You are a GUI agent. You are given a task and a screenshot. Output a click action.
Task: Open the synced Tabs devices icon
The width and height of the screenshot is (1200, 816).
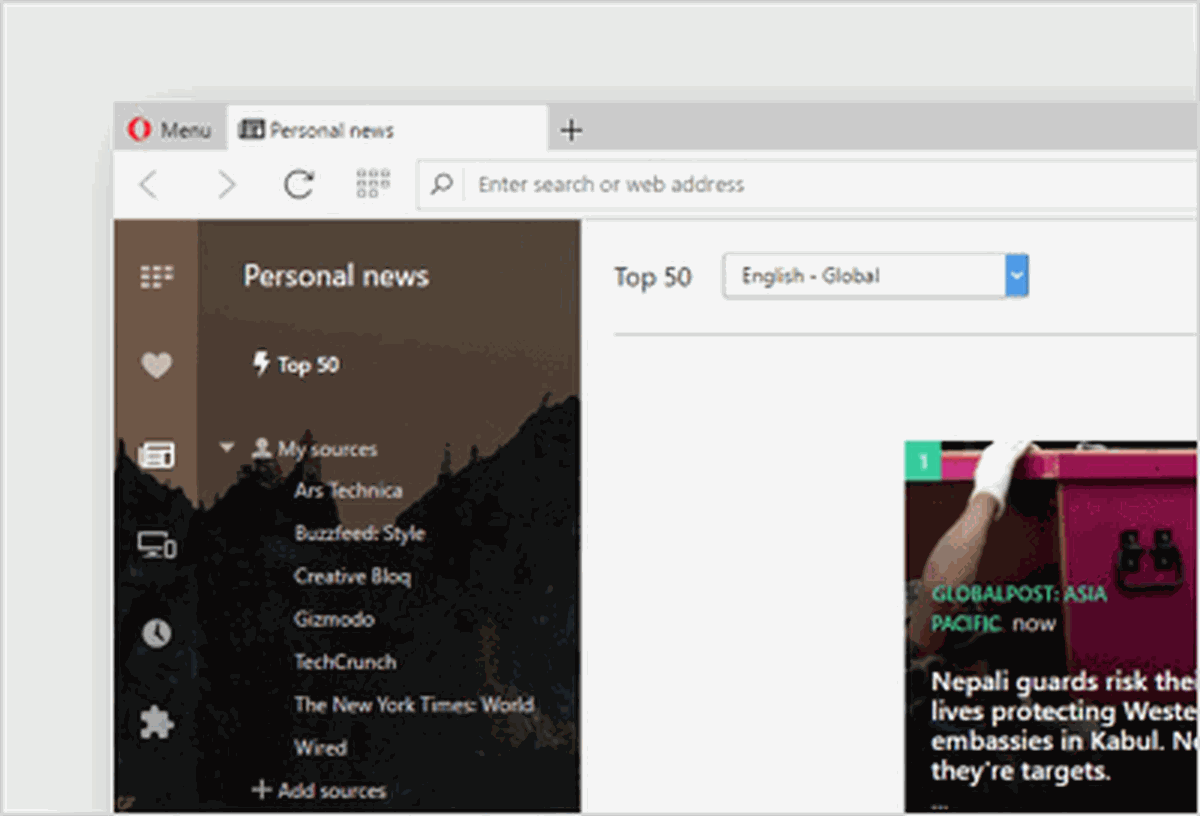point(157,545)
